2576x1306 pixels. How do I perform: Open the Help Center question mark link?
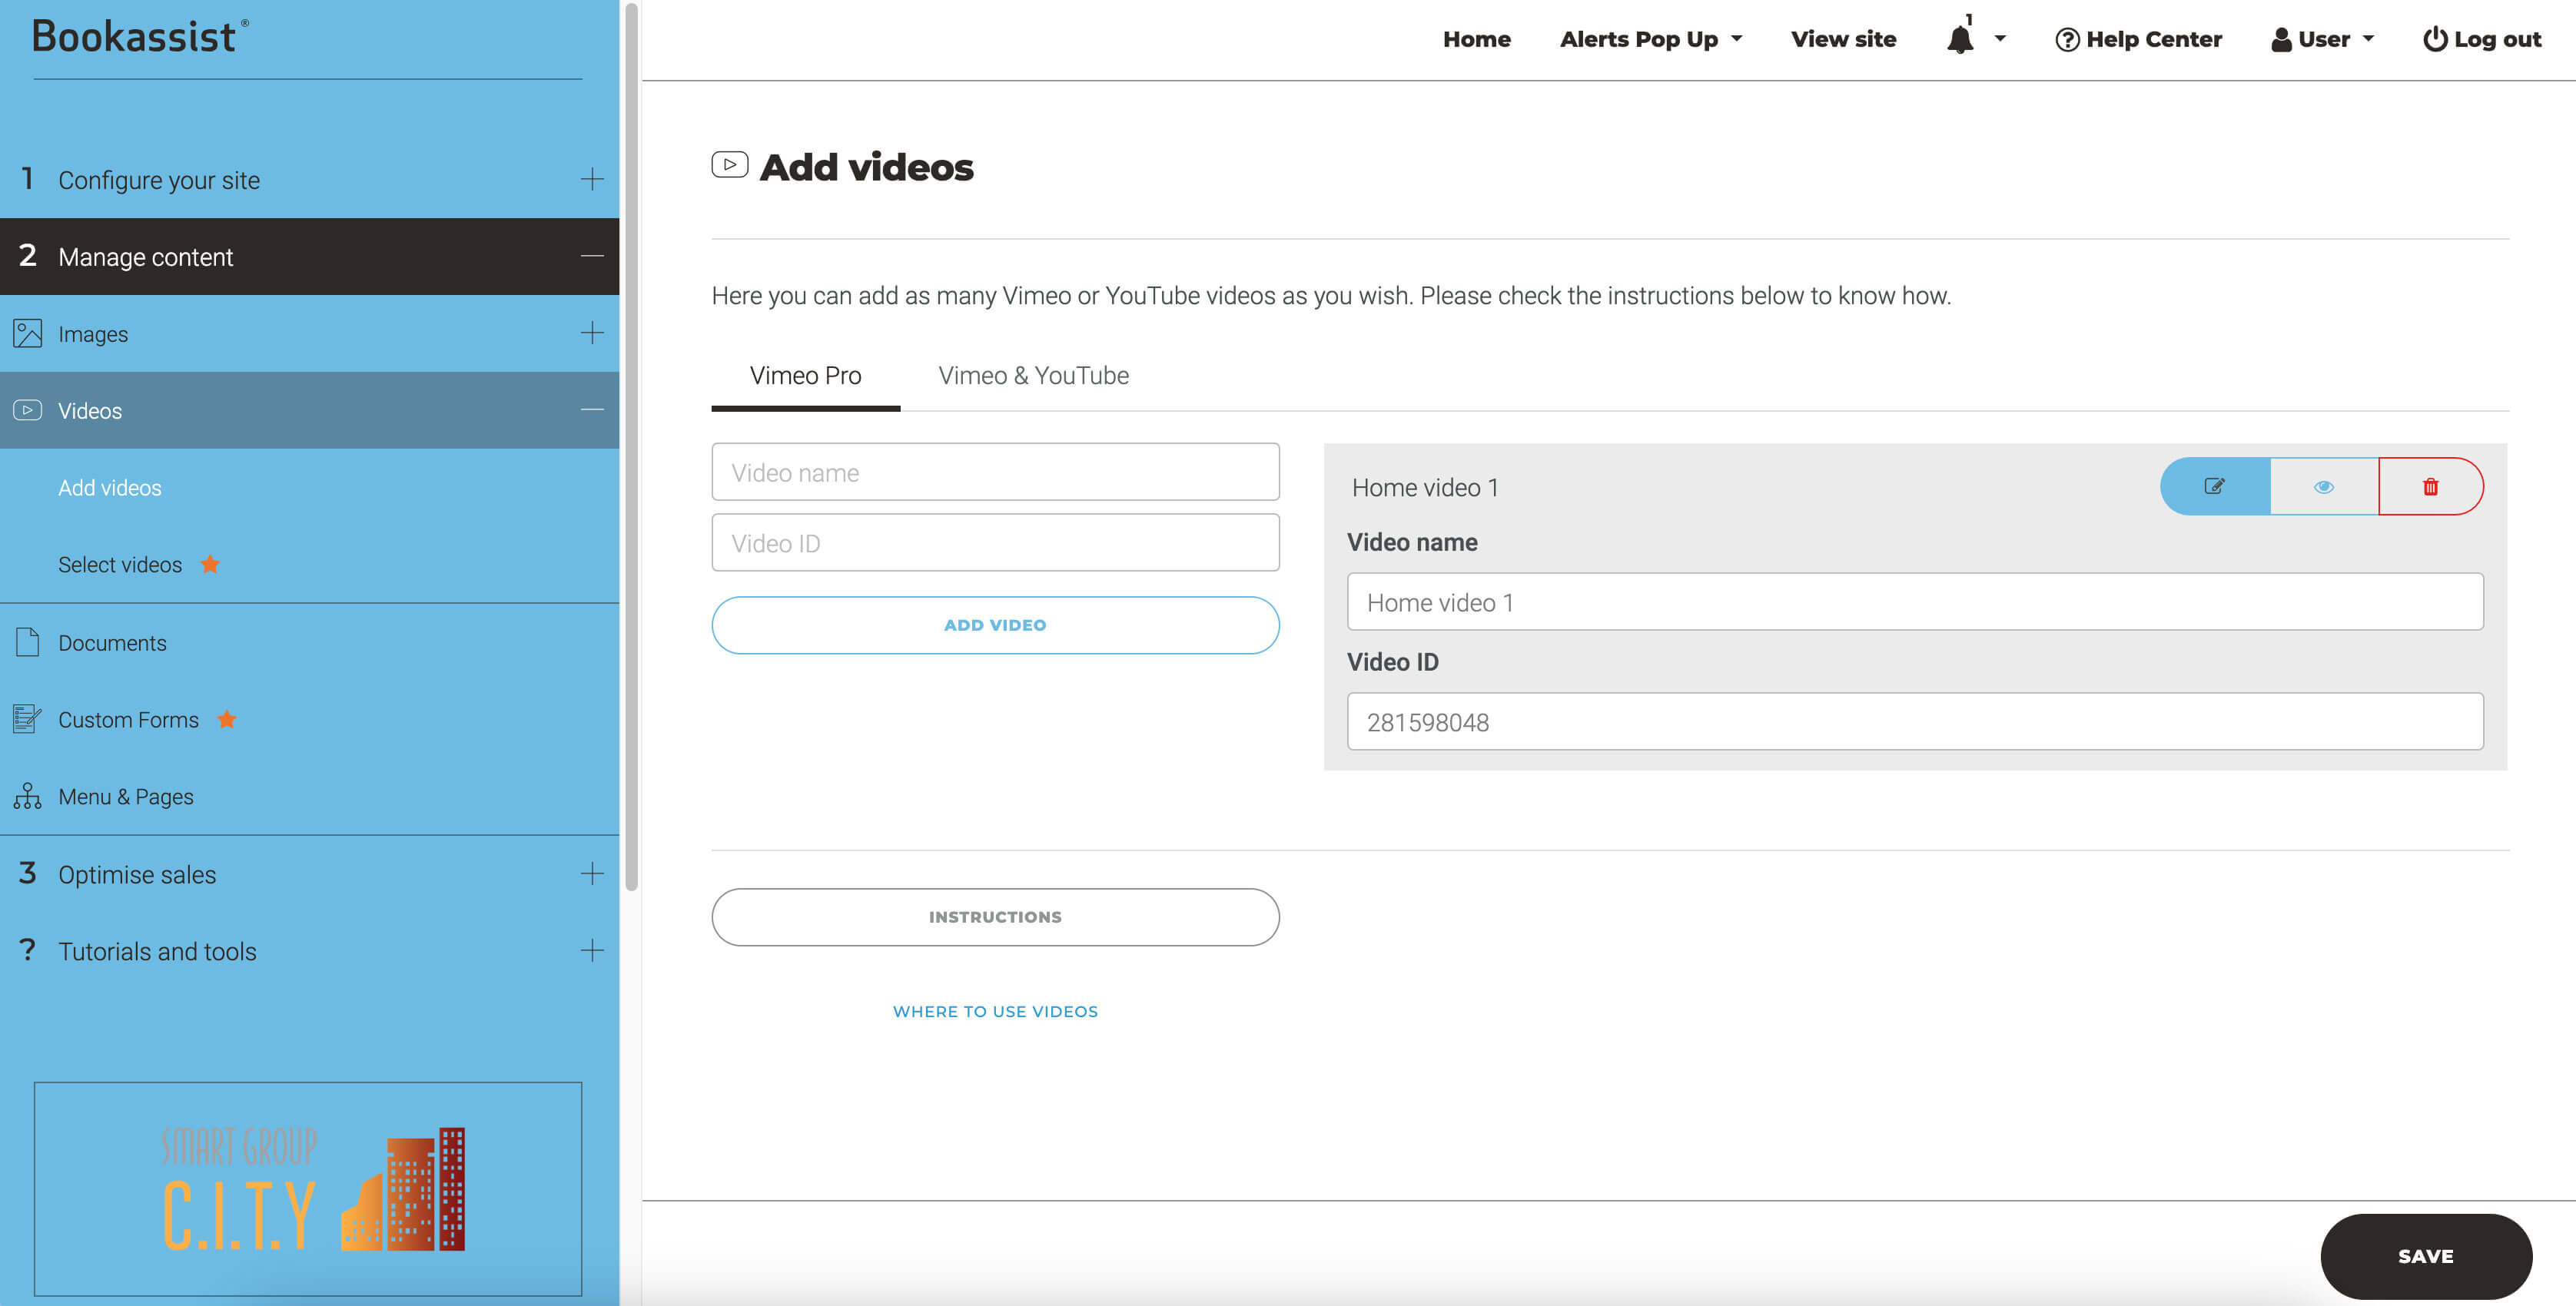(x=2138, y=39)
